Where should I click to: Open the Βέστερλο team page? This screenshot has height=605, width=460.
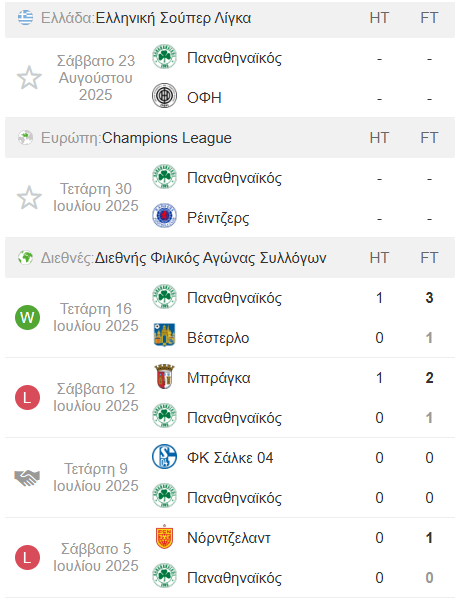218,338
